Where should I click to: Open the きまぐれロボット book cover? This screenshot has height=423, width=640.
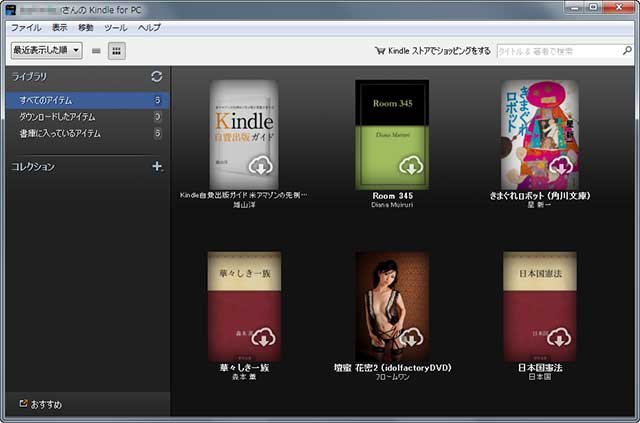click(540, 134)
